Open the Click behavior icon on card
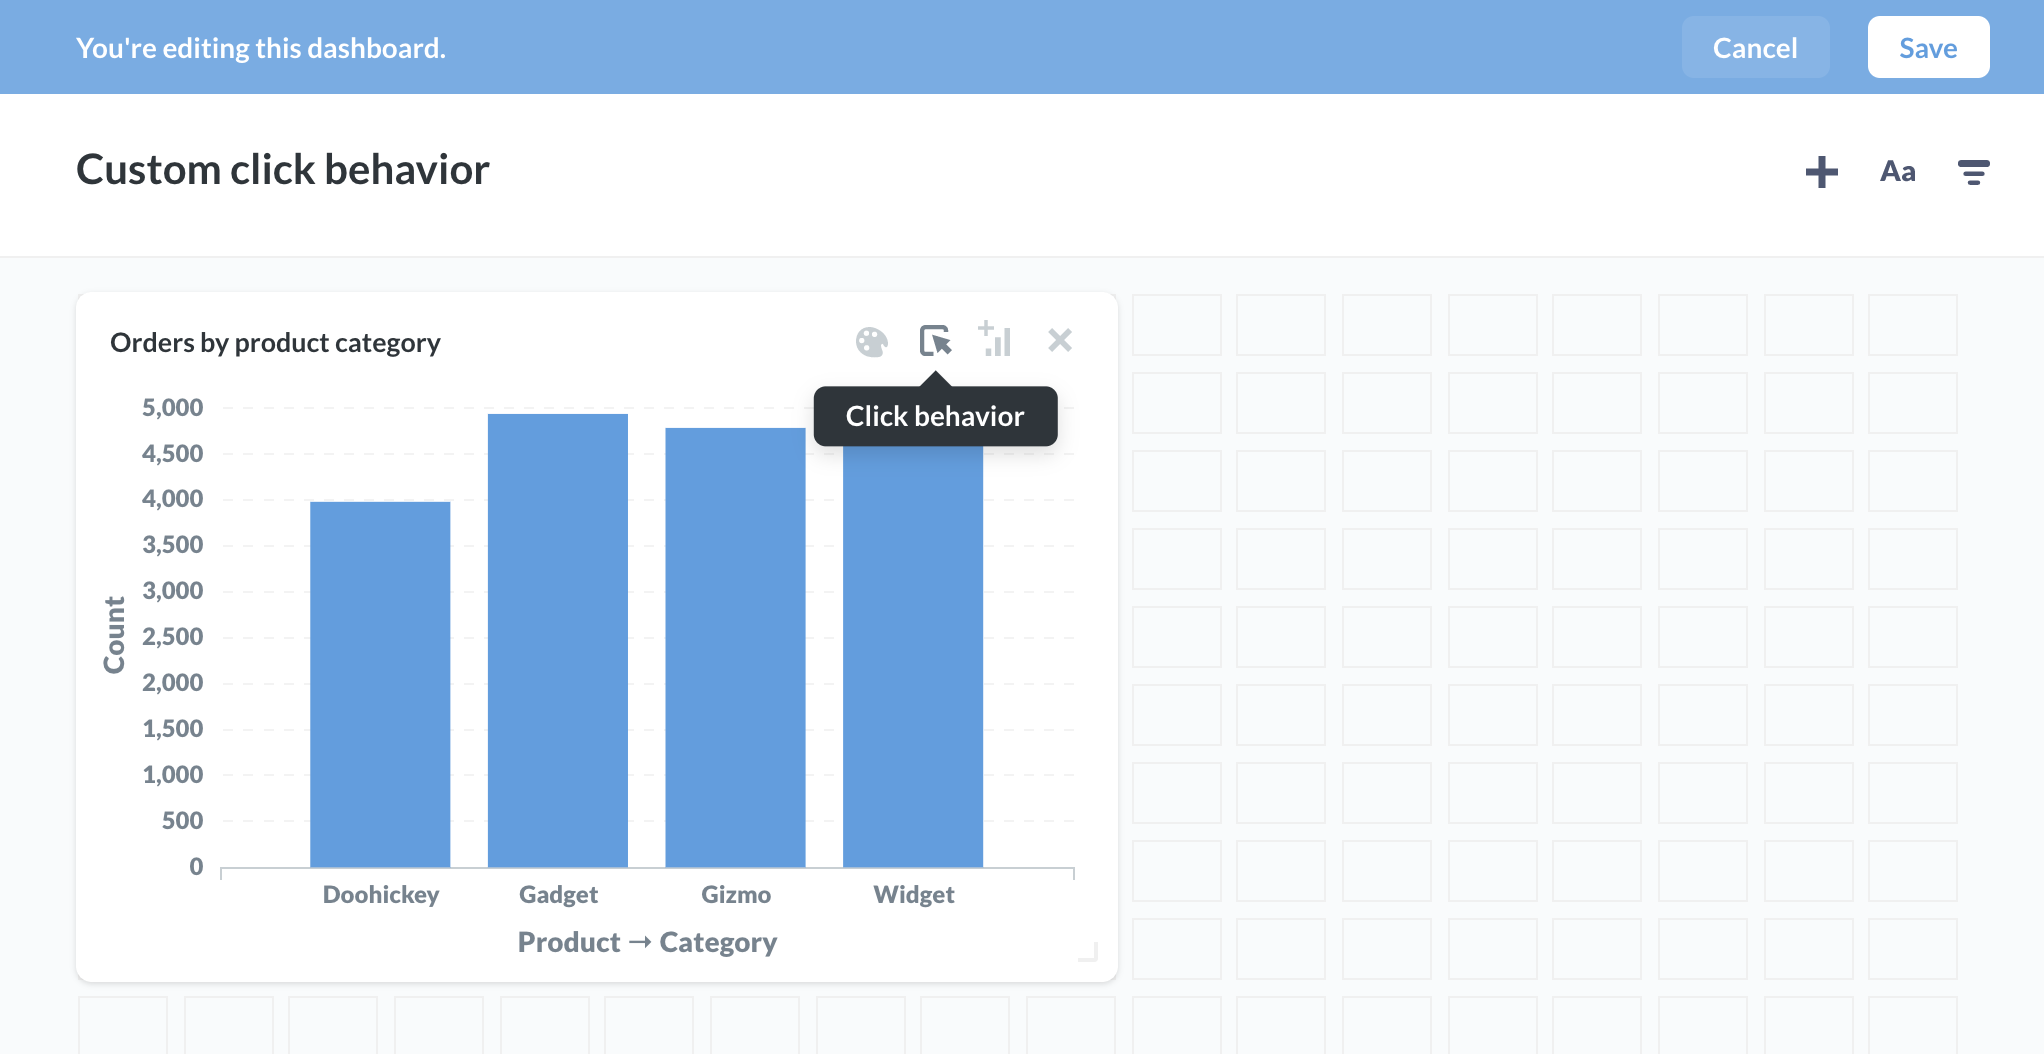Viewport: 2044px width, 1054px height. (x=935, y=341)
